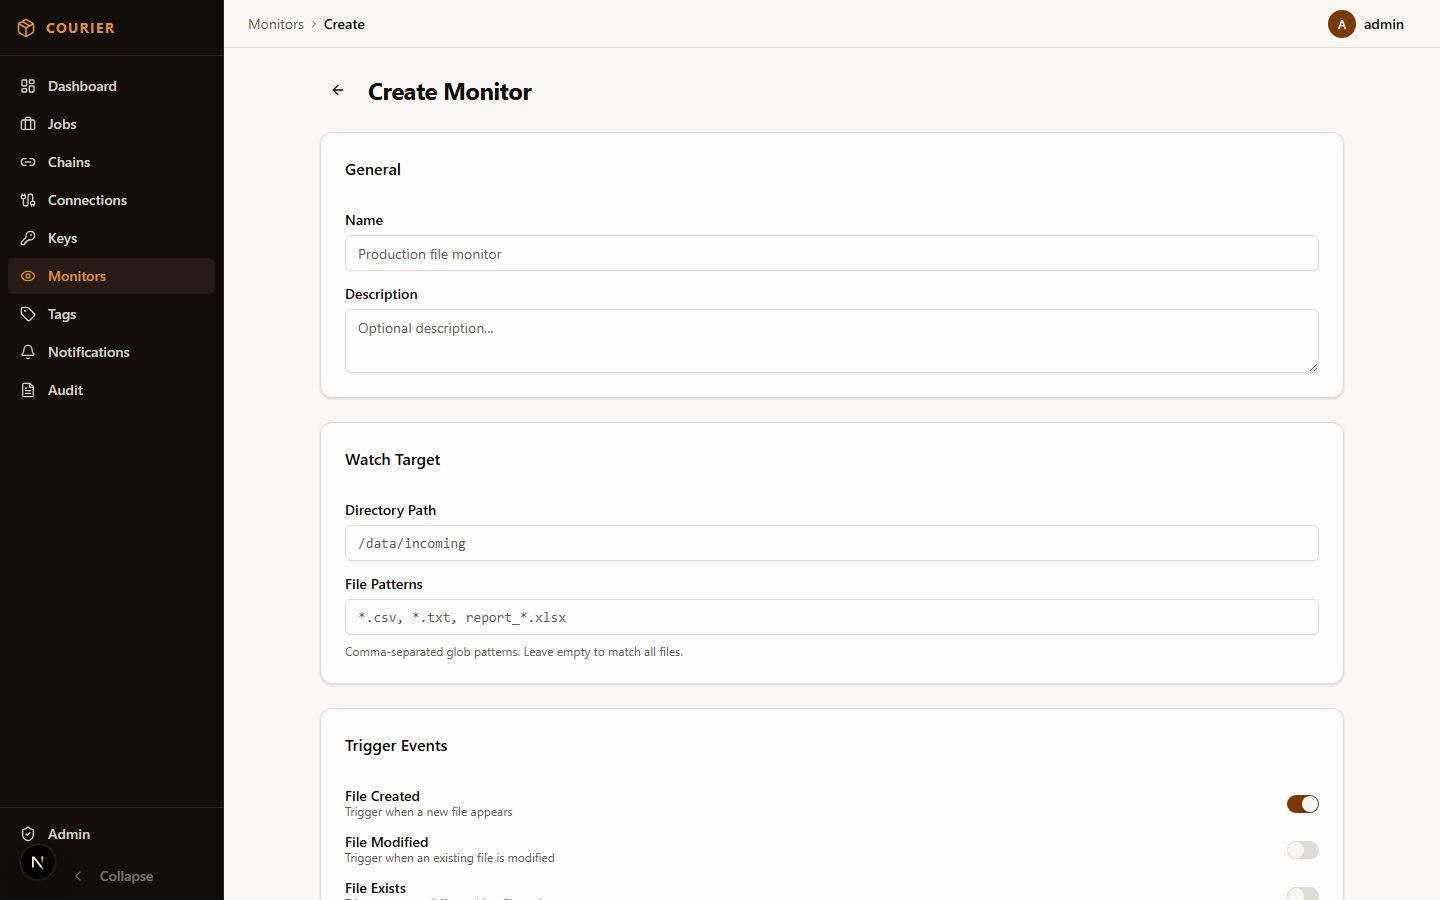Disable the File Created trigger
1440x900 pixels.
pyautogui.click(x=1302, y=804)
